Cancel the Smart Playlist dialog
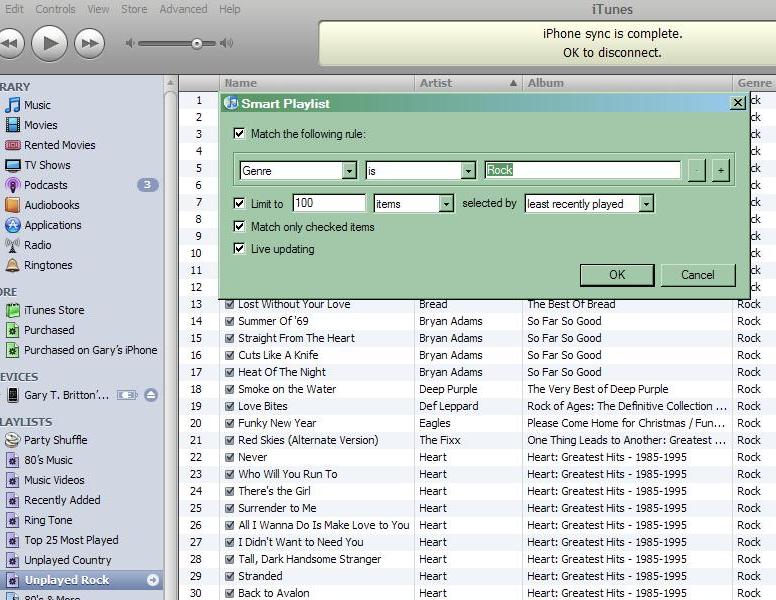 pyautogui.click(x=698, y=275)
